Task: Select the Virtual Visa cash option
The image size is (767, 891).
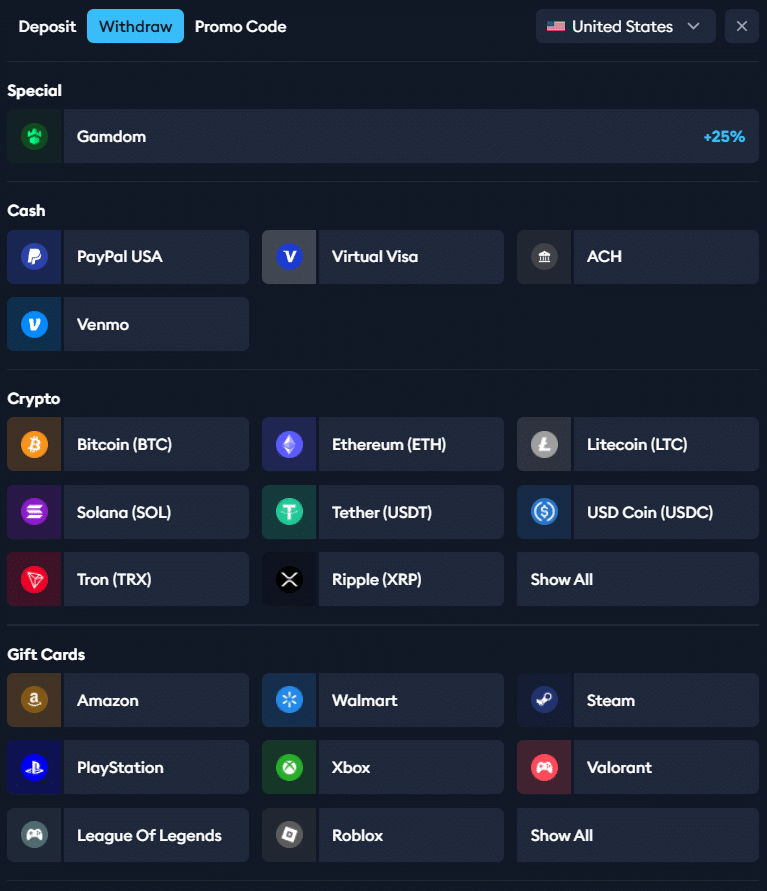Action: coord(382,257)
